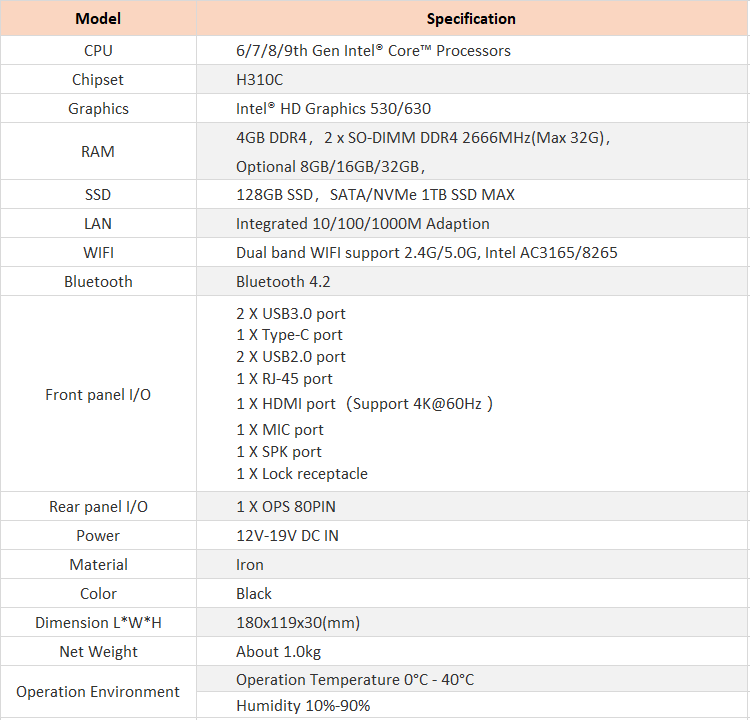Click the "Bluetooth 4.2" value

(x=283, y=282)
